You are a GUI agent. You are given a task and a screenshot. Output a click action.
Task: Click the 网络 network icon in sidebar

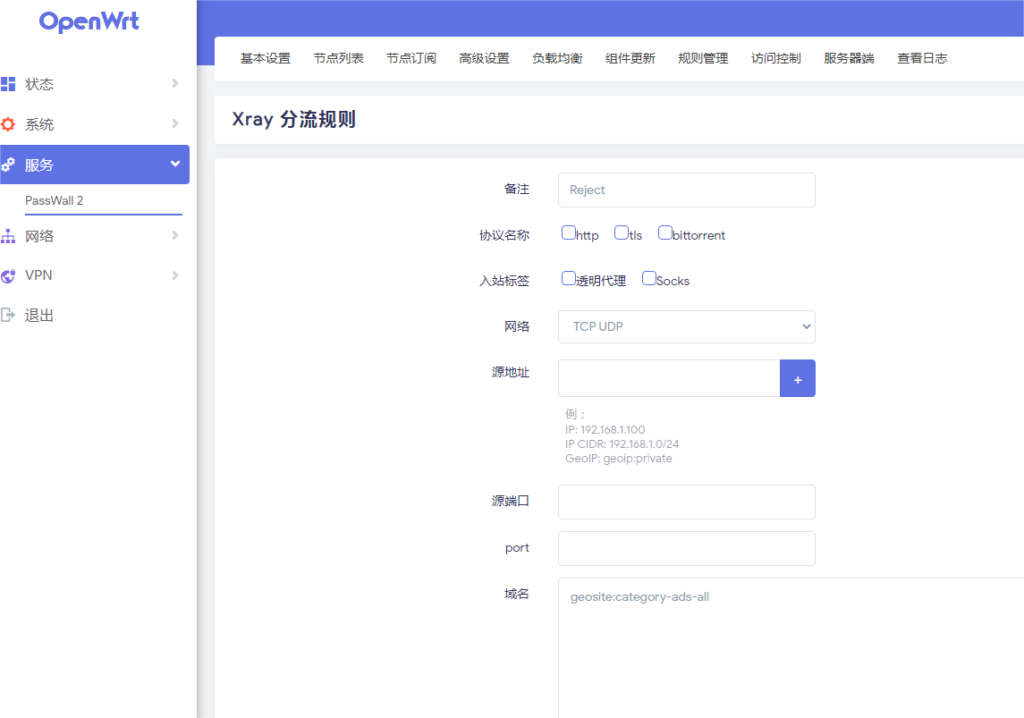tap(8, 236)
